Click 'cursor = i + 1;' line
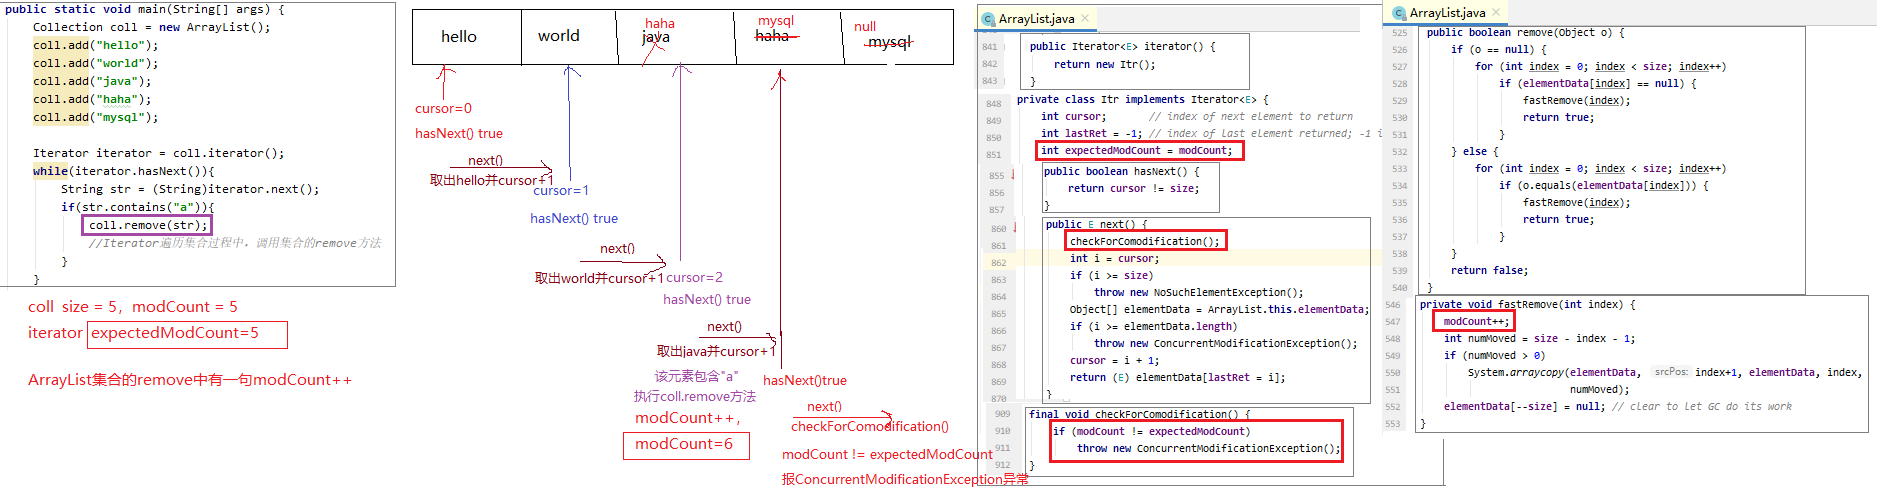 [1114, 360]
